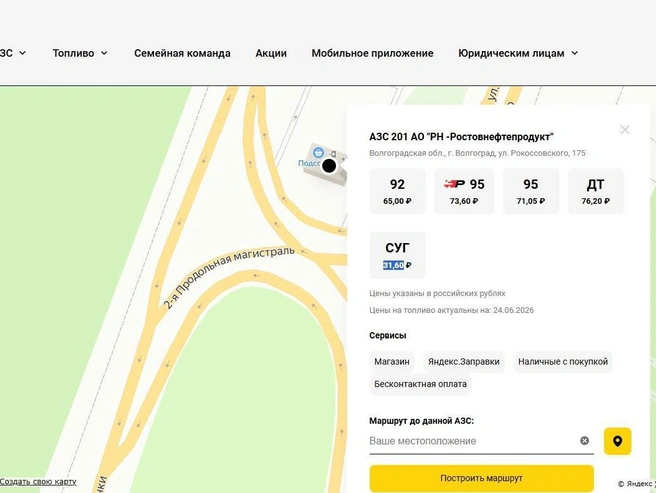Open the Создать свою карту link
This screenshot has height=493, width=656.
(x=38, y=482)
